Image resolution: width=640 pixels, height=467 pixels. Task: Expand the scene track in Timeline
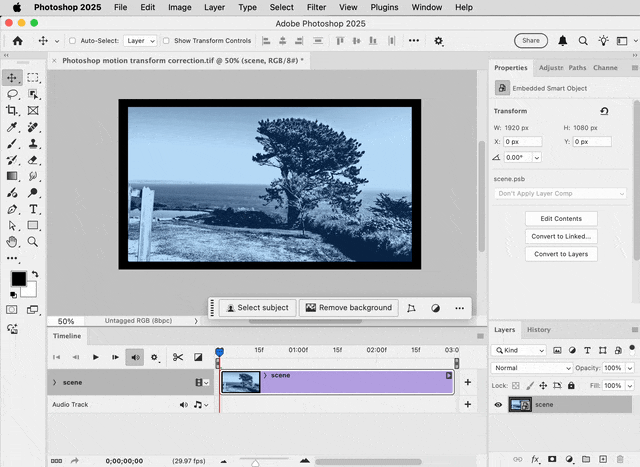pyautogui.click(x=55, y=382)
